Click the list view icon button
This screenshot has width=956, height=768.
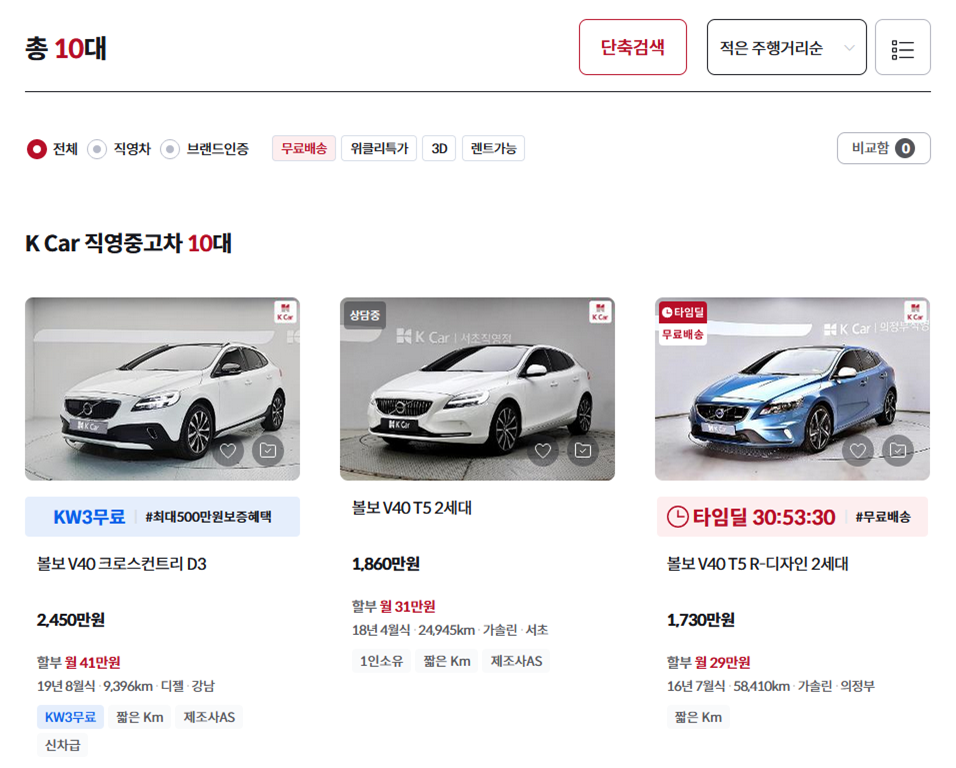(x=902, y=48)
